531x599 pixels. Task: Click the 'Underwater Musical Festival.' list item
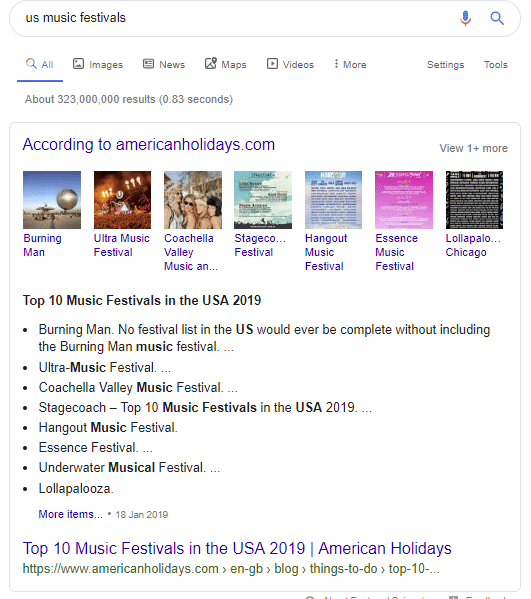click(x=129, y=468)
